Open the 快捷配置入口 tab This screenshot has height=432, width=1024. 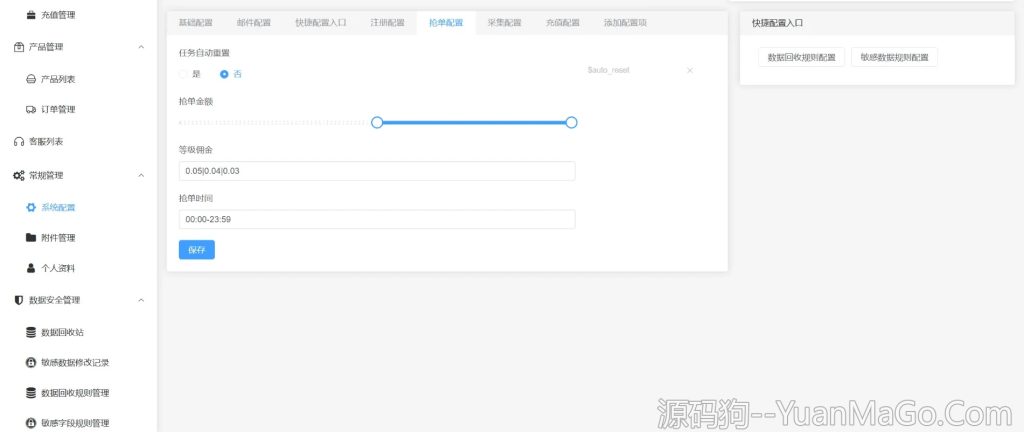(x=321, y=23)
